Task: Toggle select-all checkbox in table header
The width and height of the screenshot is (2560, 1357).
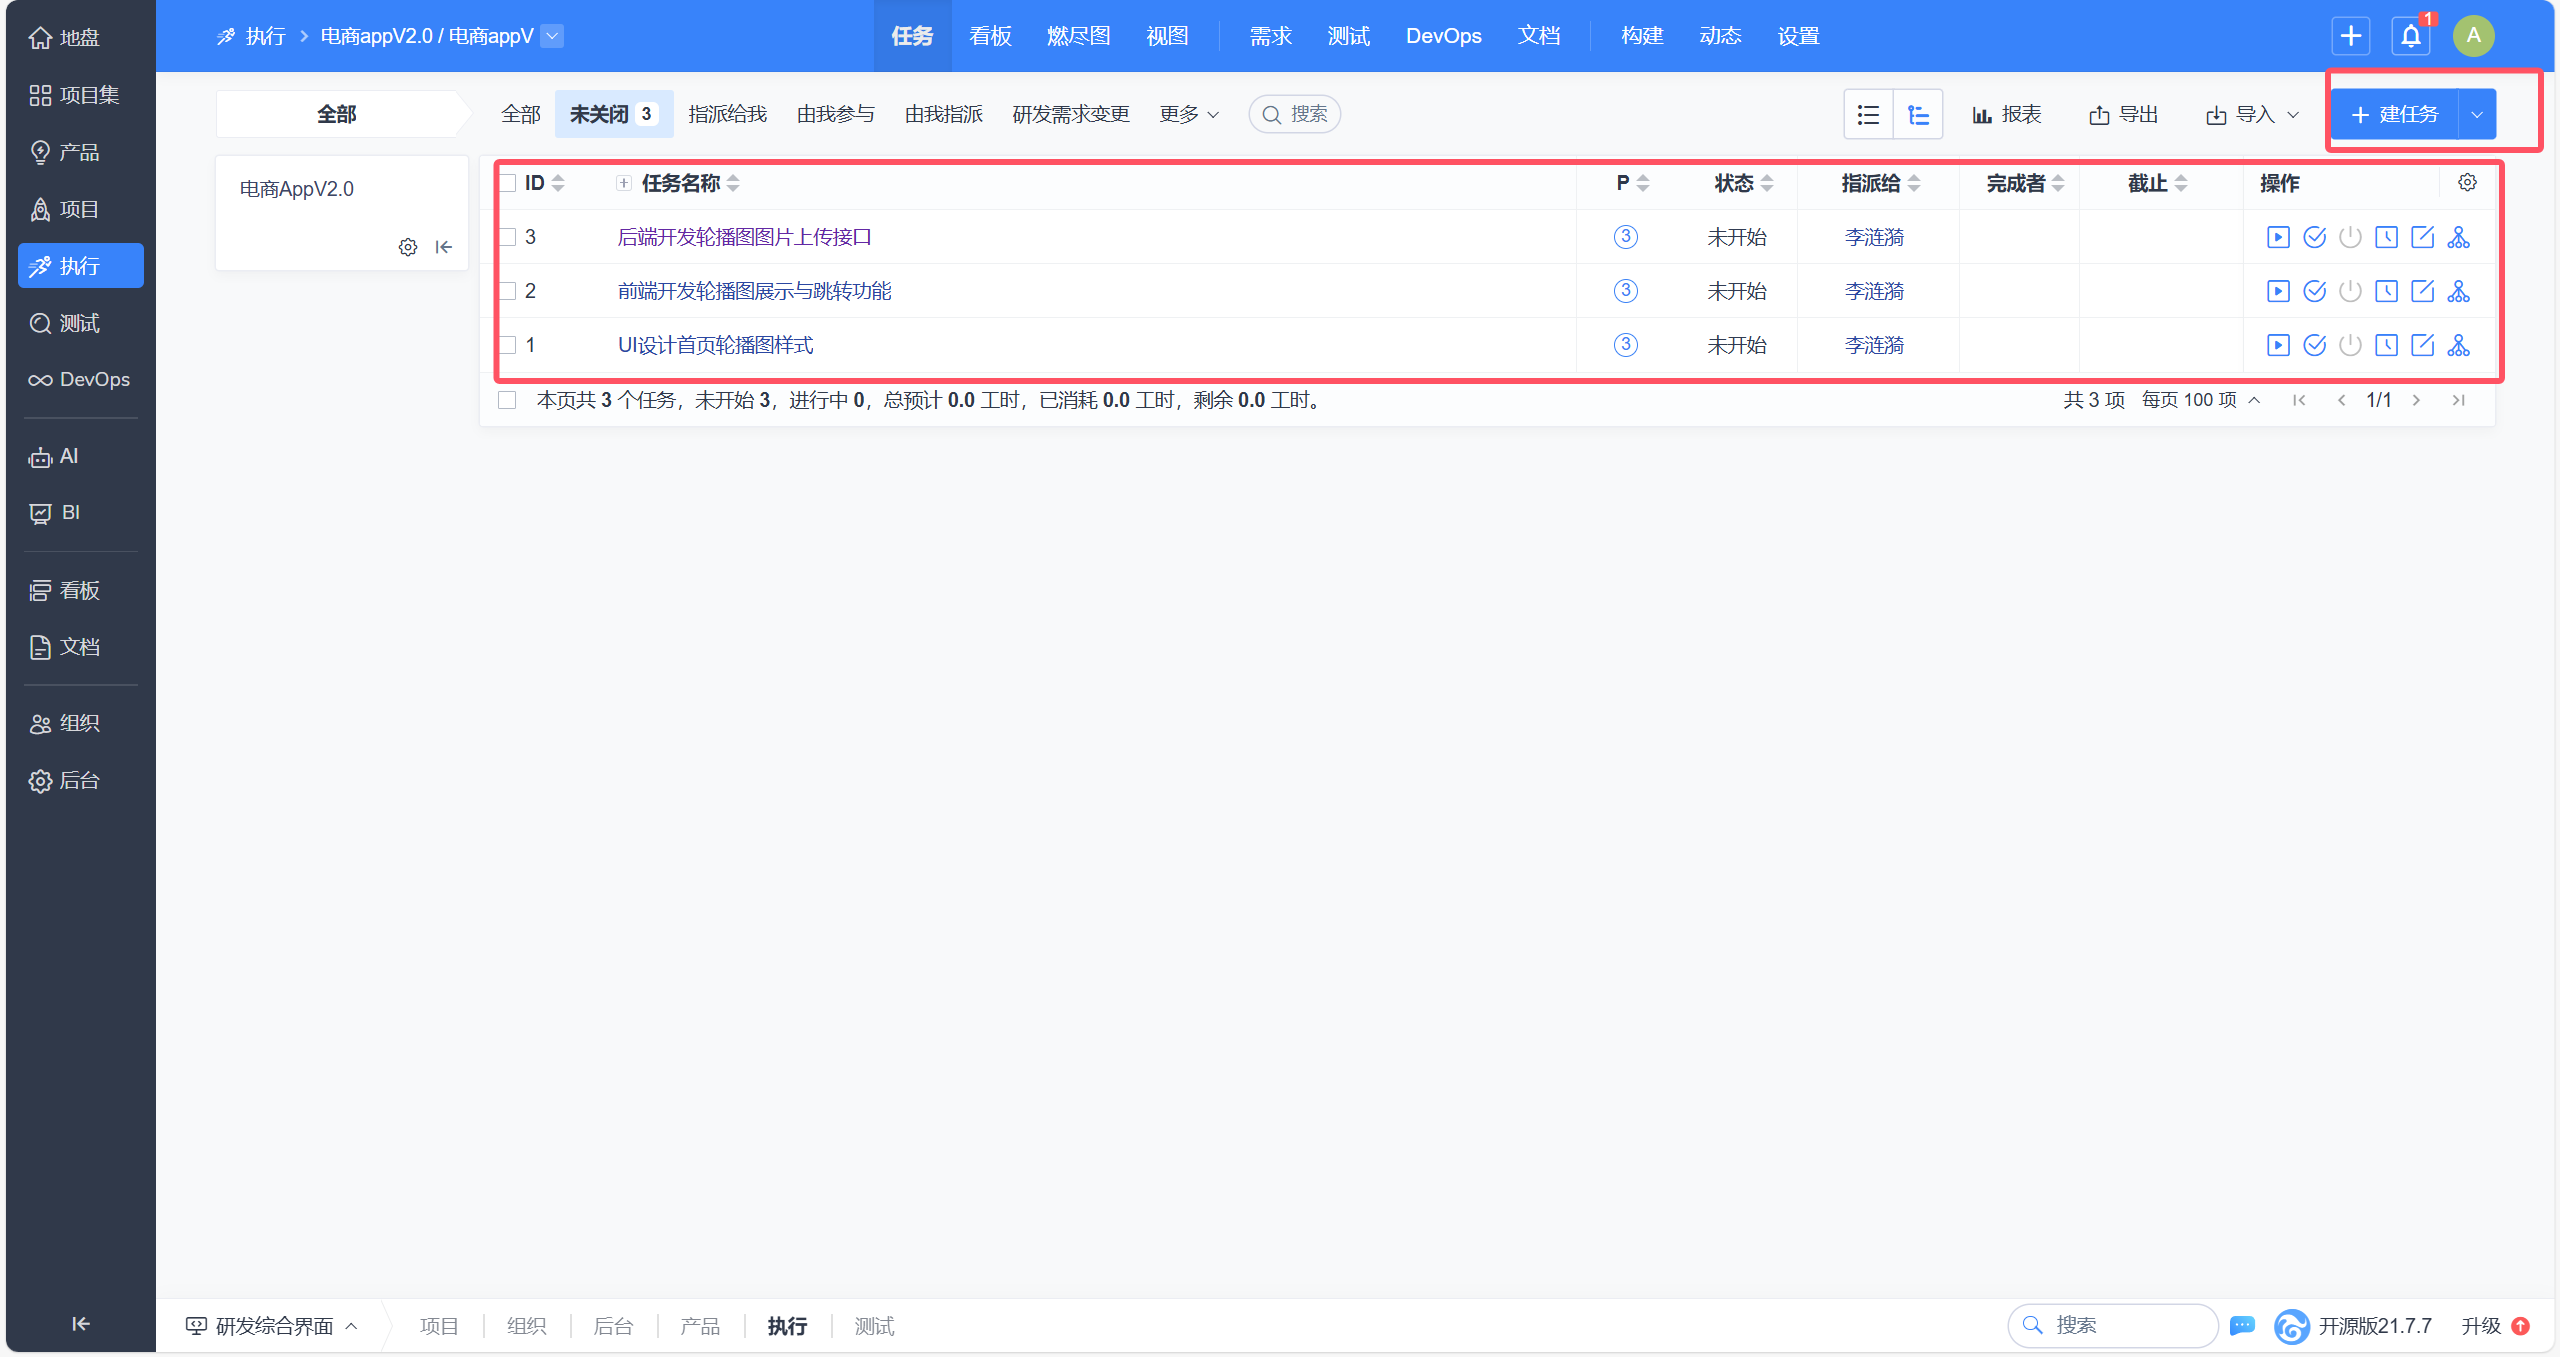Action: pos(508,183)
